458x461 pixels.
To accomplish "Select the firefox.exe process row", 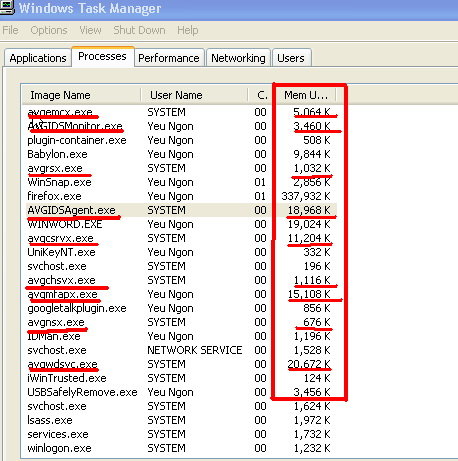I will (x=180, y=196).
